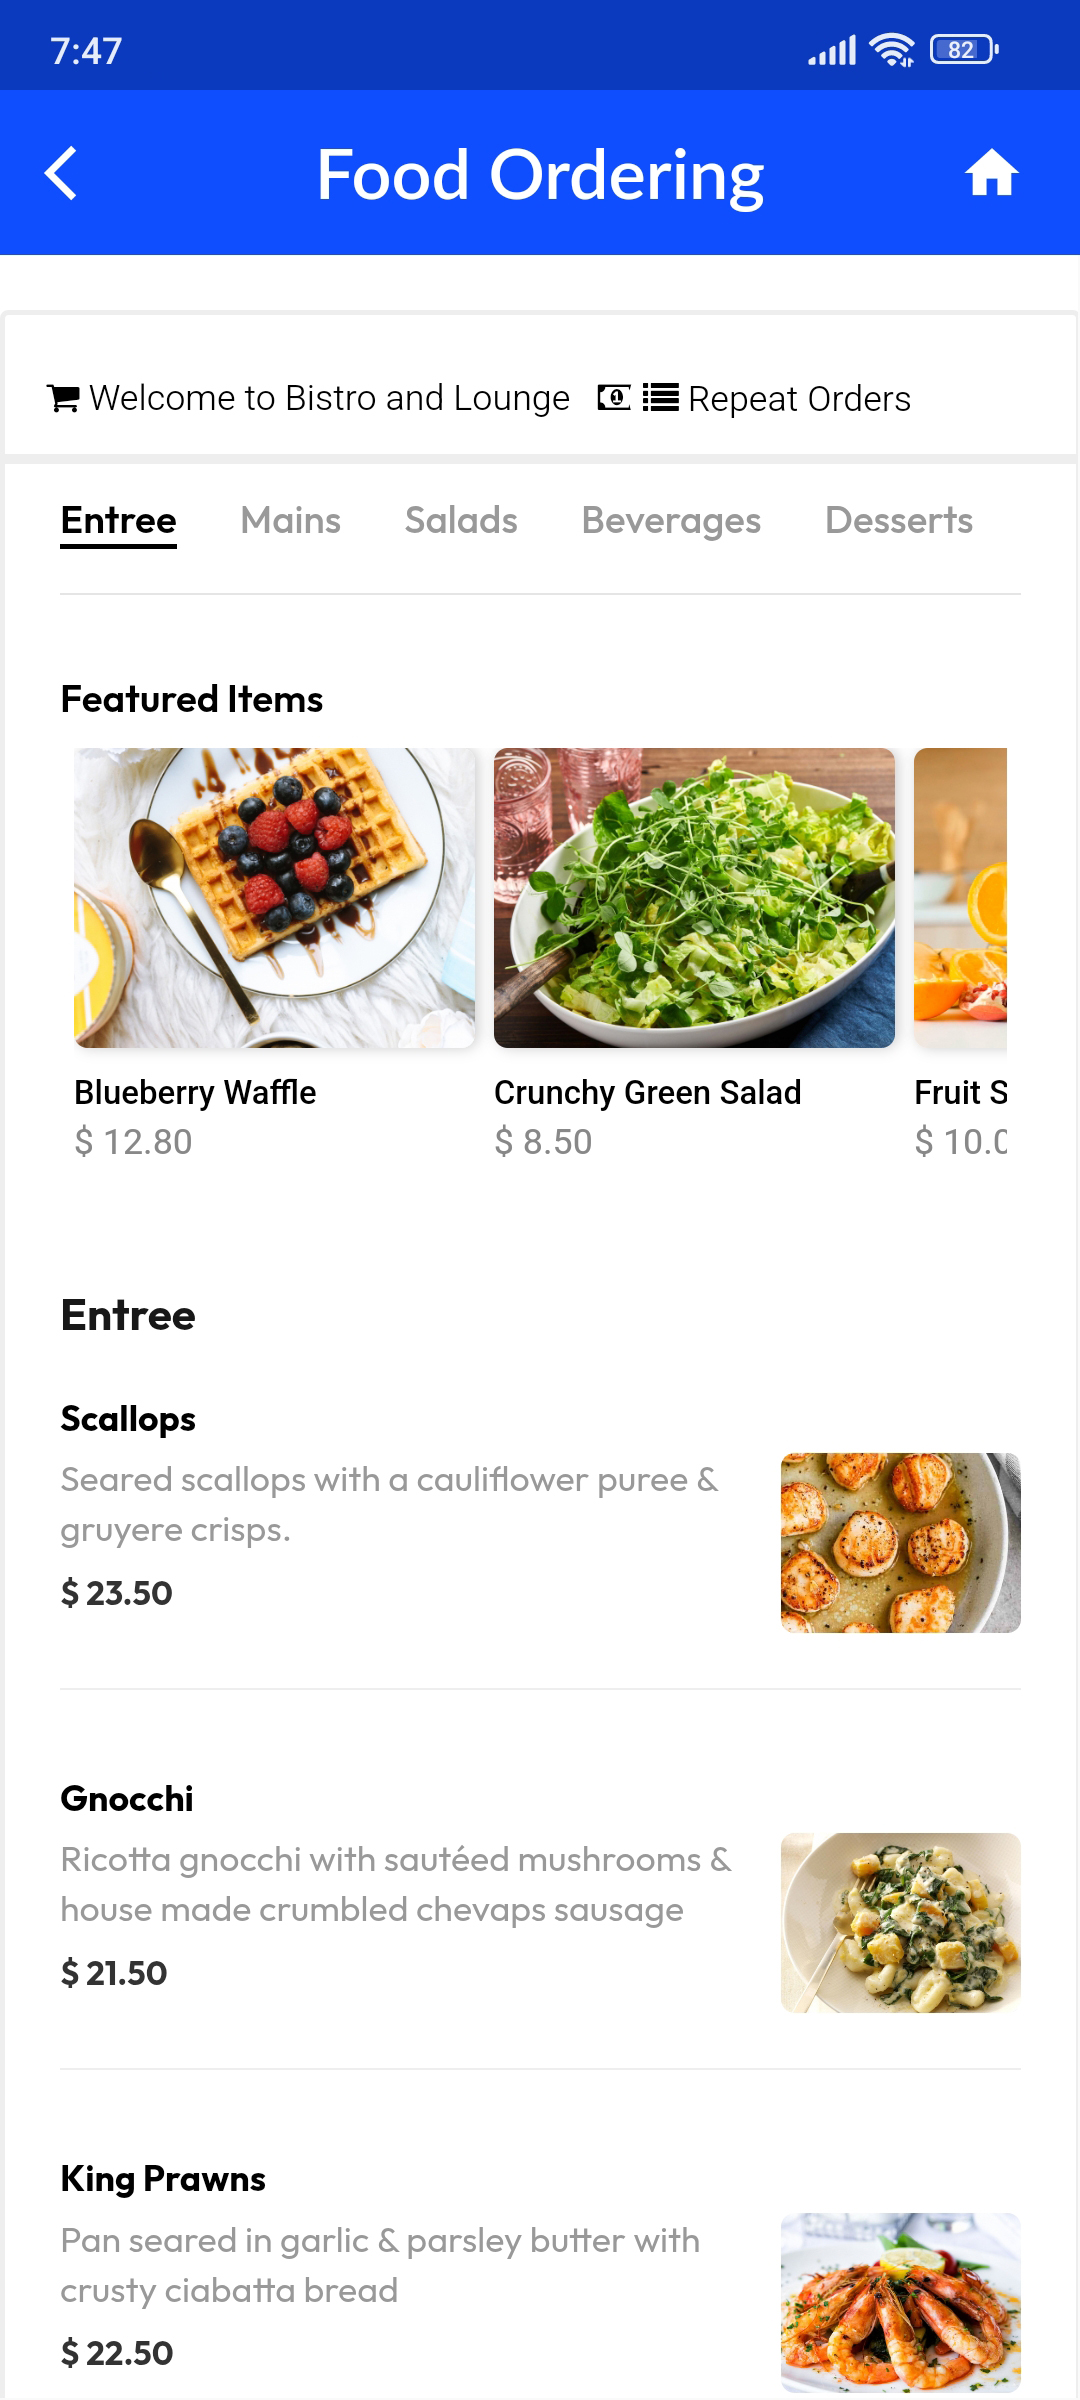
Task: Tap the list icon beside Repeat Orders
Action: (660, 398)
